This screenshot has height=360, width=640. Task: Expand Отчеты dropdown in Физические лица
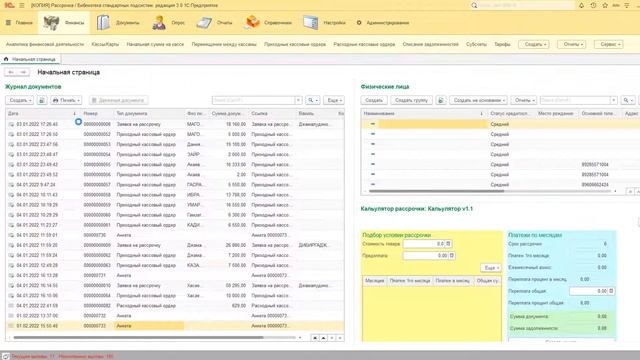[x=524, y=100]
